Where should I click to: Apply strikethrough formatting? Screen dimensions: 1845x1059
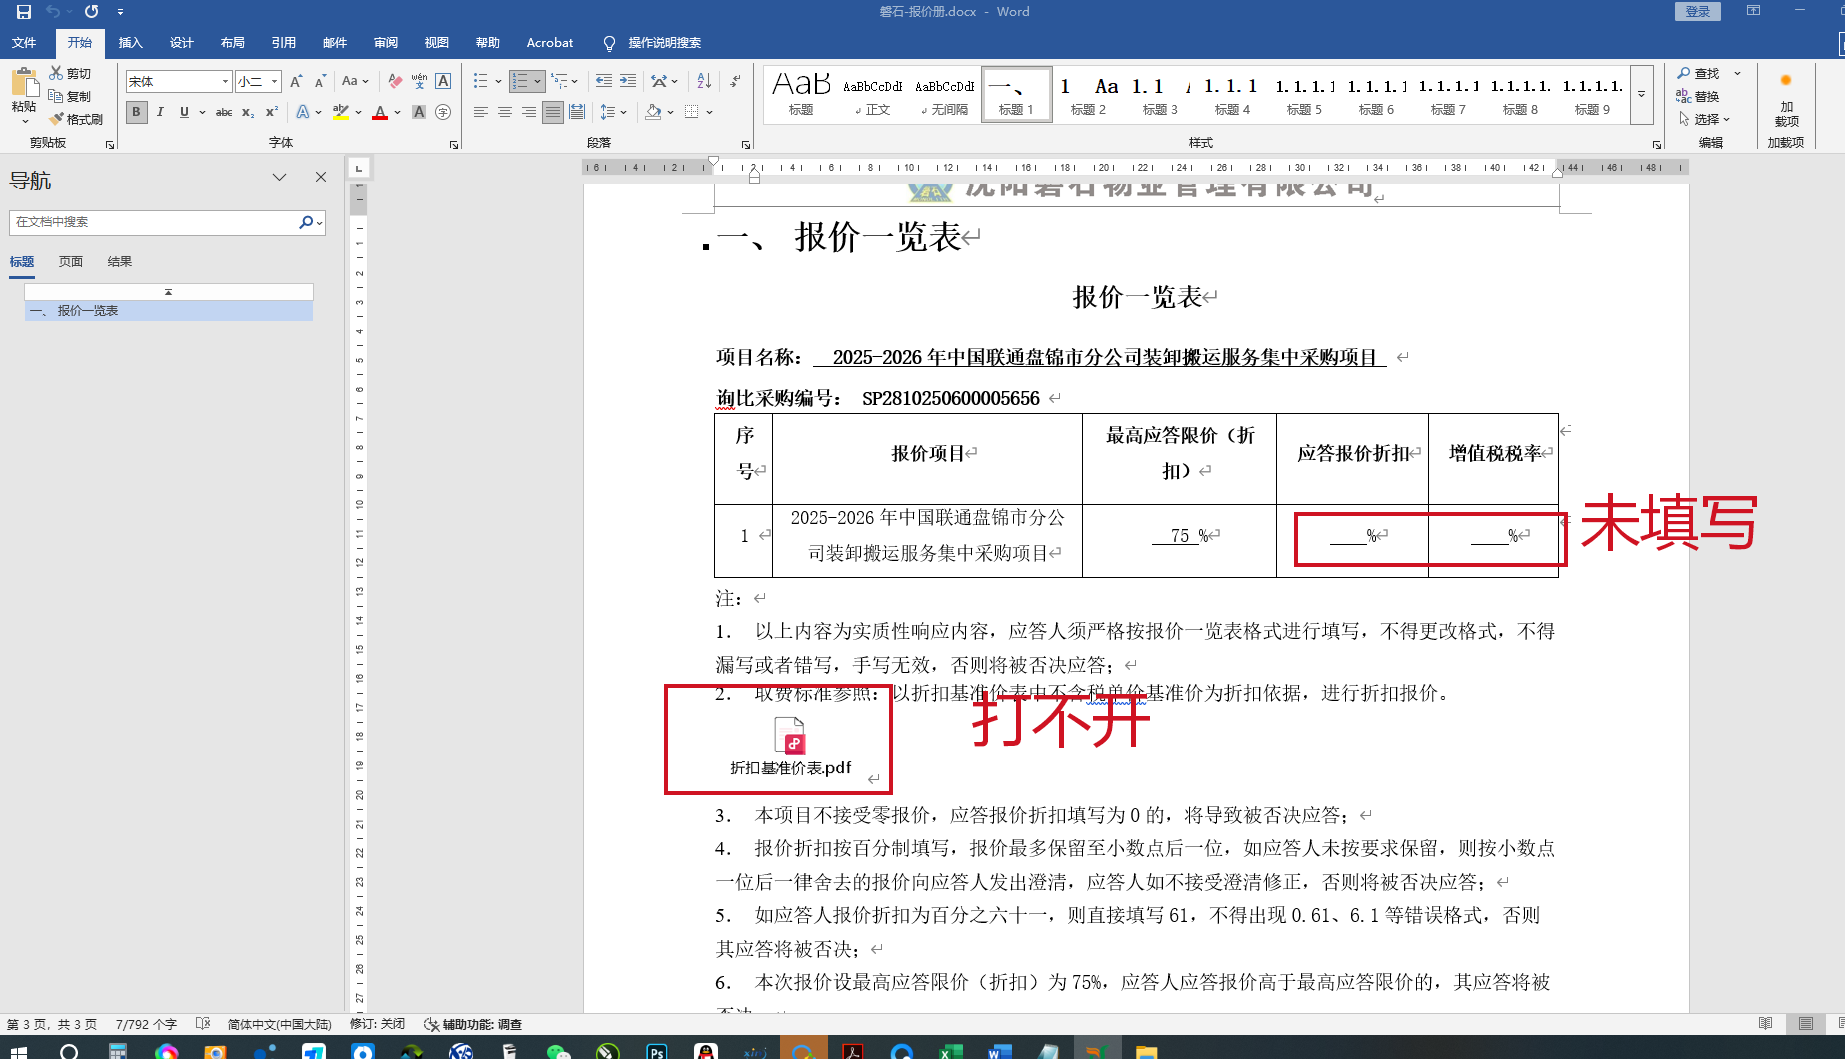point(224,112)
